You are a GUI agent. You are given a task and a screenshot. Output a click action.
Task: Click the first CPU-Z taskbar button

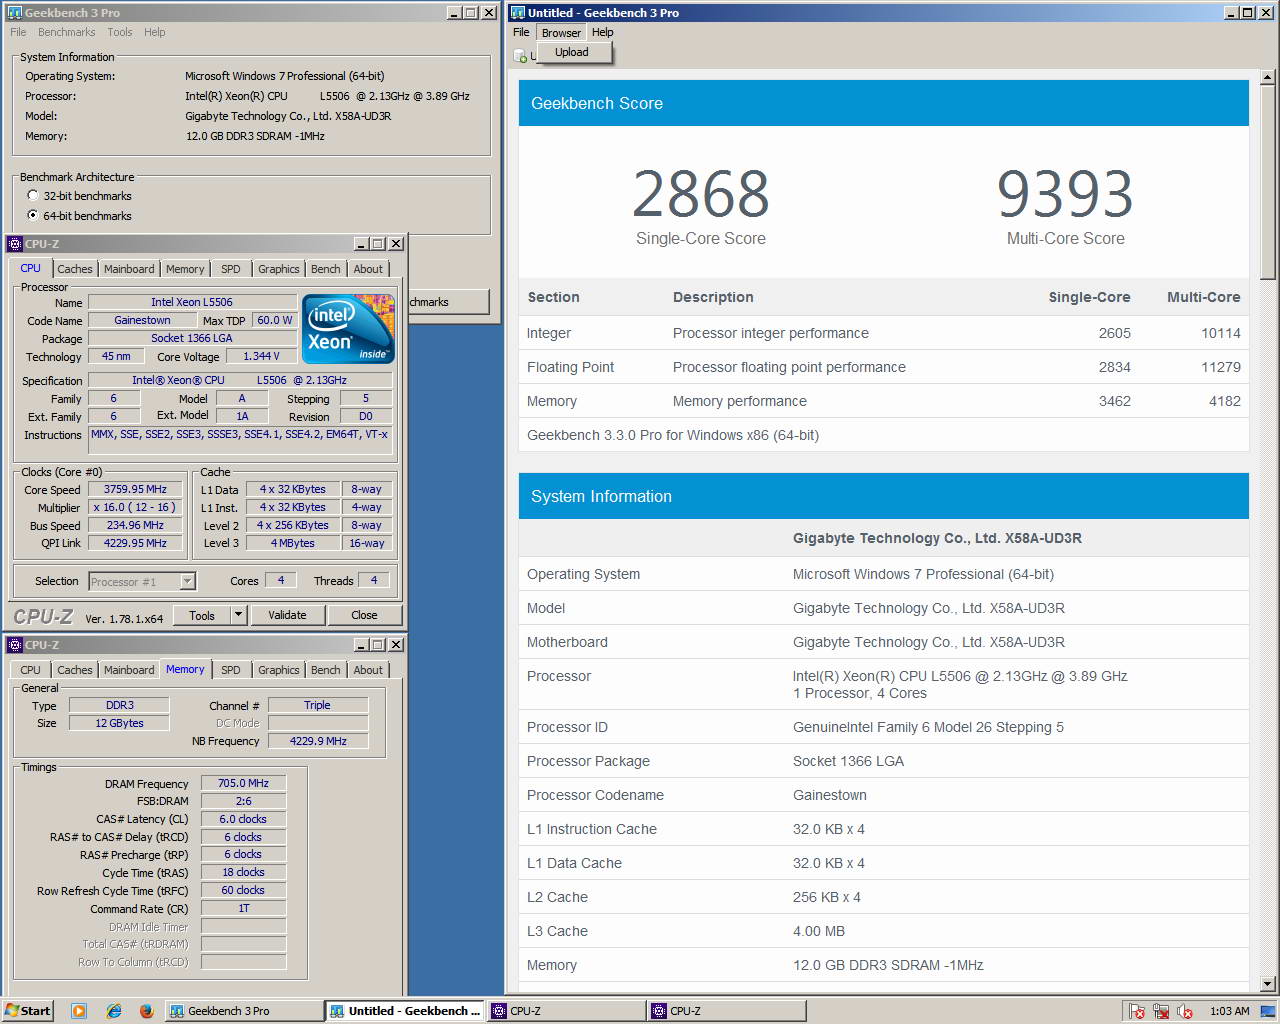tap(566, 1011)
